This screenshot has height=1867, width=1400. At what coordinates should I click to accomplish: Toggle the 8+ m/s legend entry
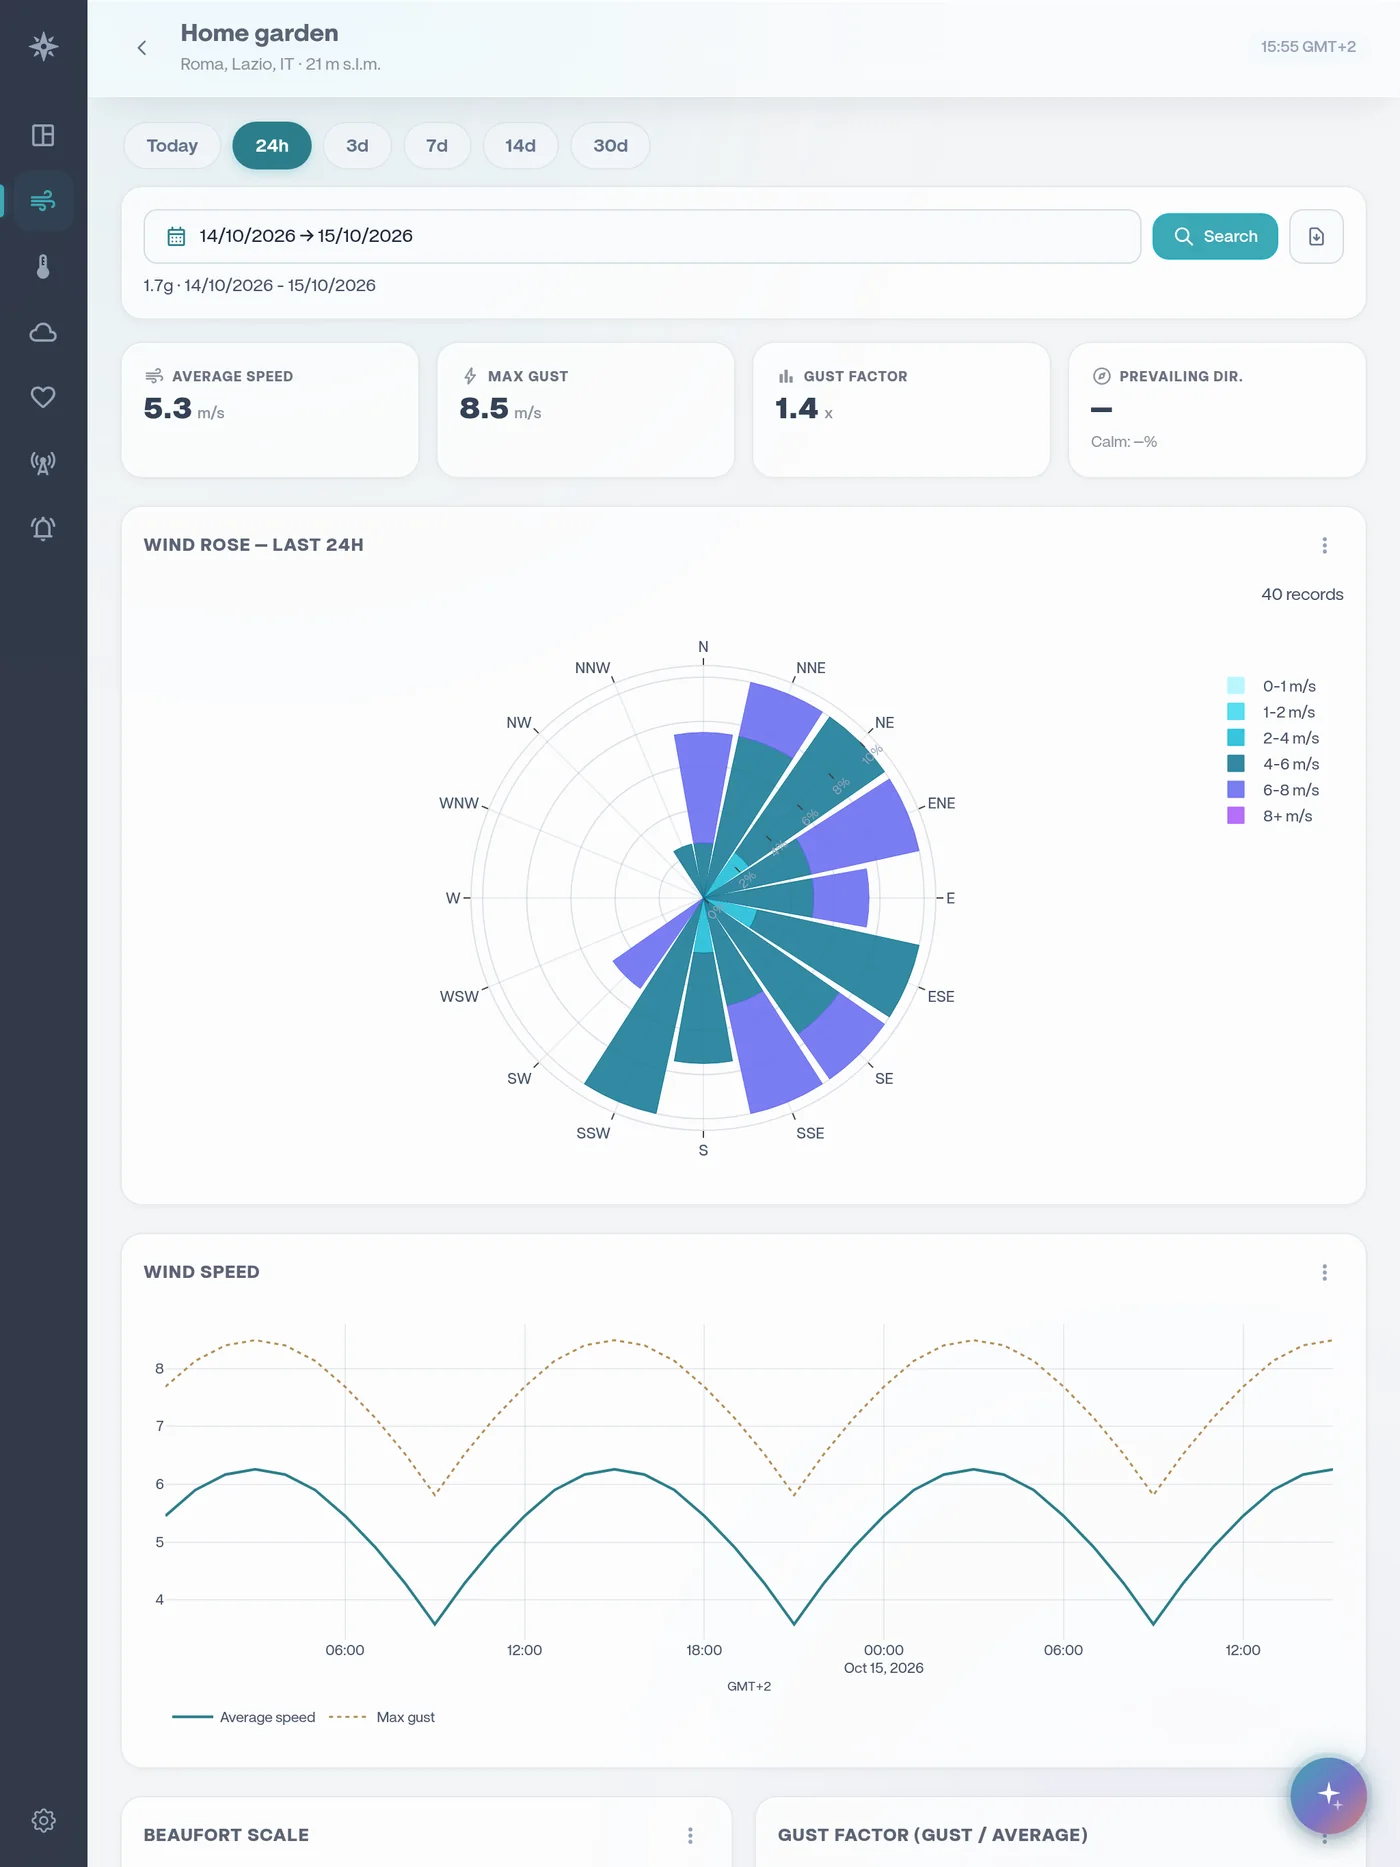pyautogui.click(x=1270, y=816)
